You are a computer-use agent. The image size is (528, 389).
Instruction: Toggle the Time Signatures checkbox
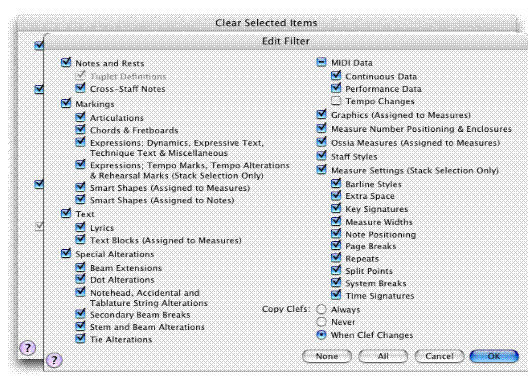pos(336,295)
